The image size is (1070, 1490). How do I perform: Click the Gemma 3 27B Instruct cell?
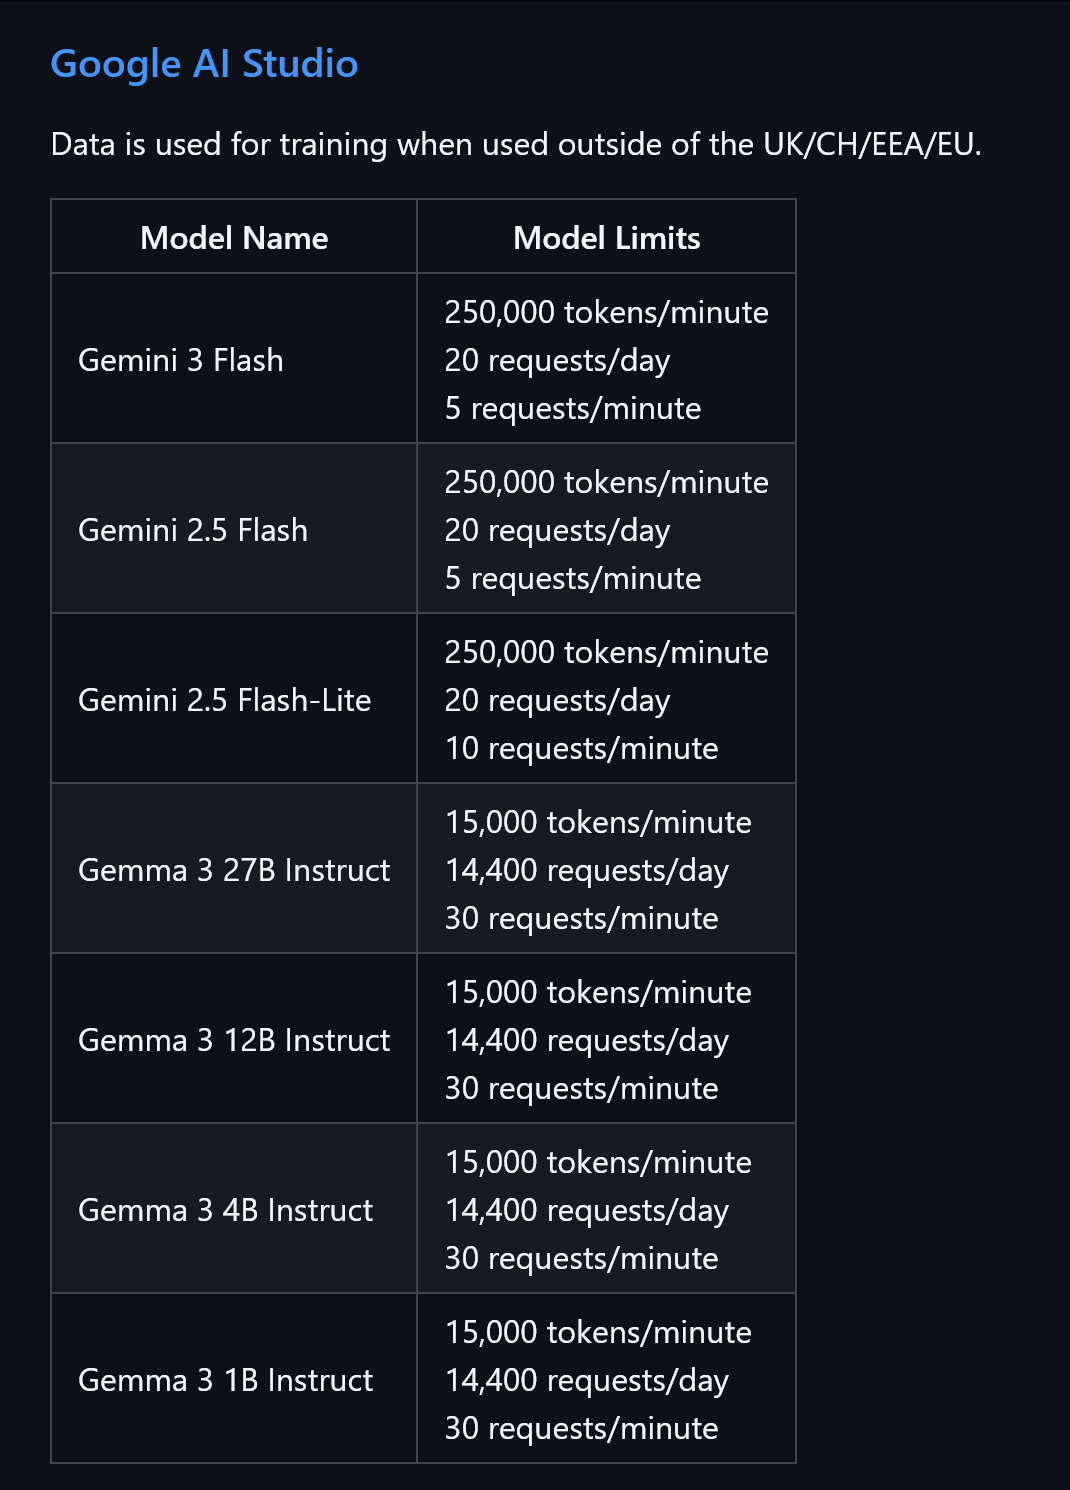click(234, 870)
